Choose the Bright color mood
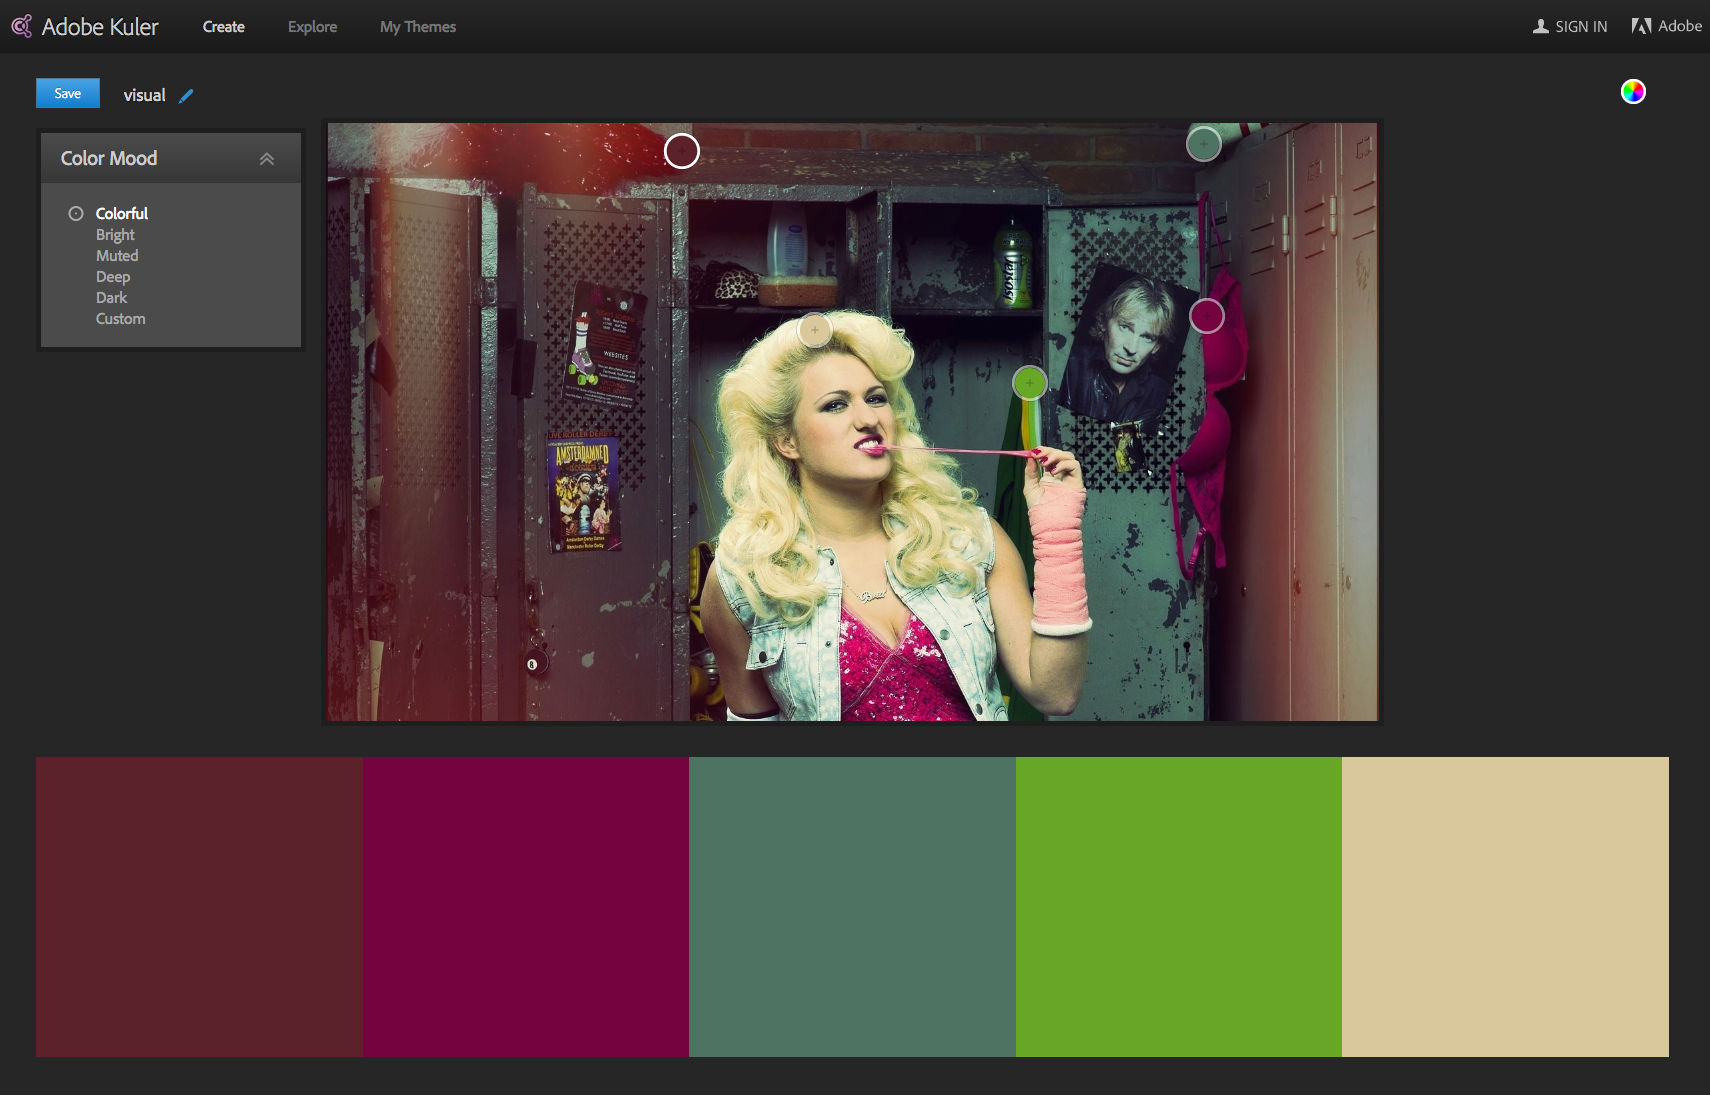The height and width of the screenshot is (1095, 1710). (115, 235)
